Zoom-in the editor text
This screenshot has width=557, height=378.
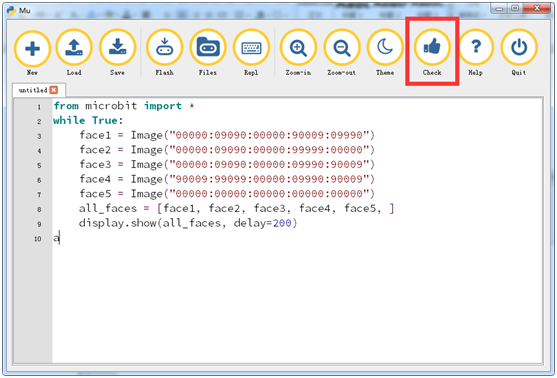(x=298, y=53)
